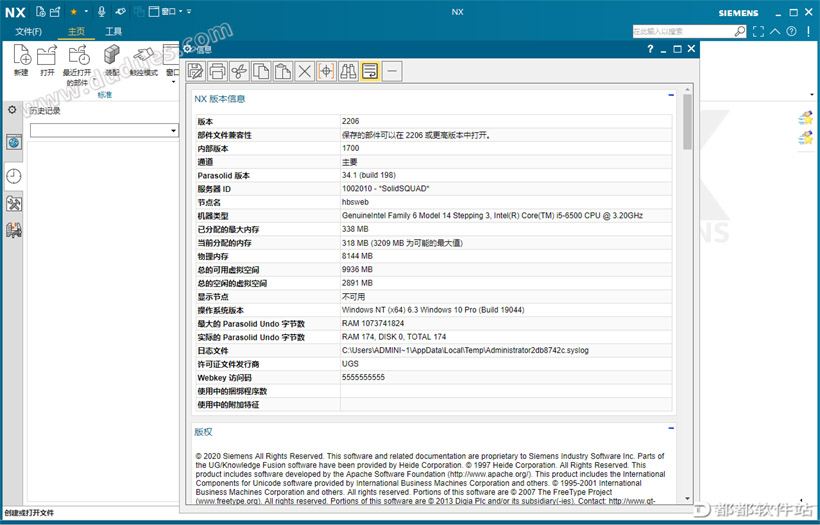This screenshot has height=525, width=820.
Task: Switch to the 主页 ribbon tab
Action: (76, 31)
